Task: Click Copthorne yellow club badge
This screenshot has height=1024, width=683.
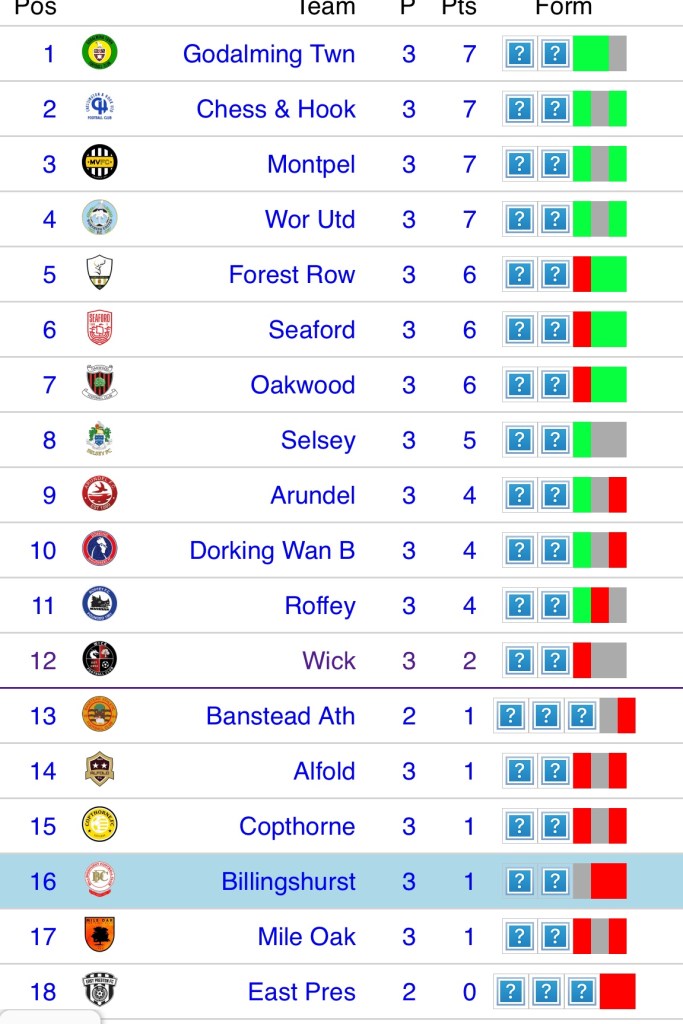Action: 99,826
